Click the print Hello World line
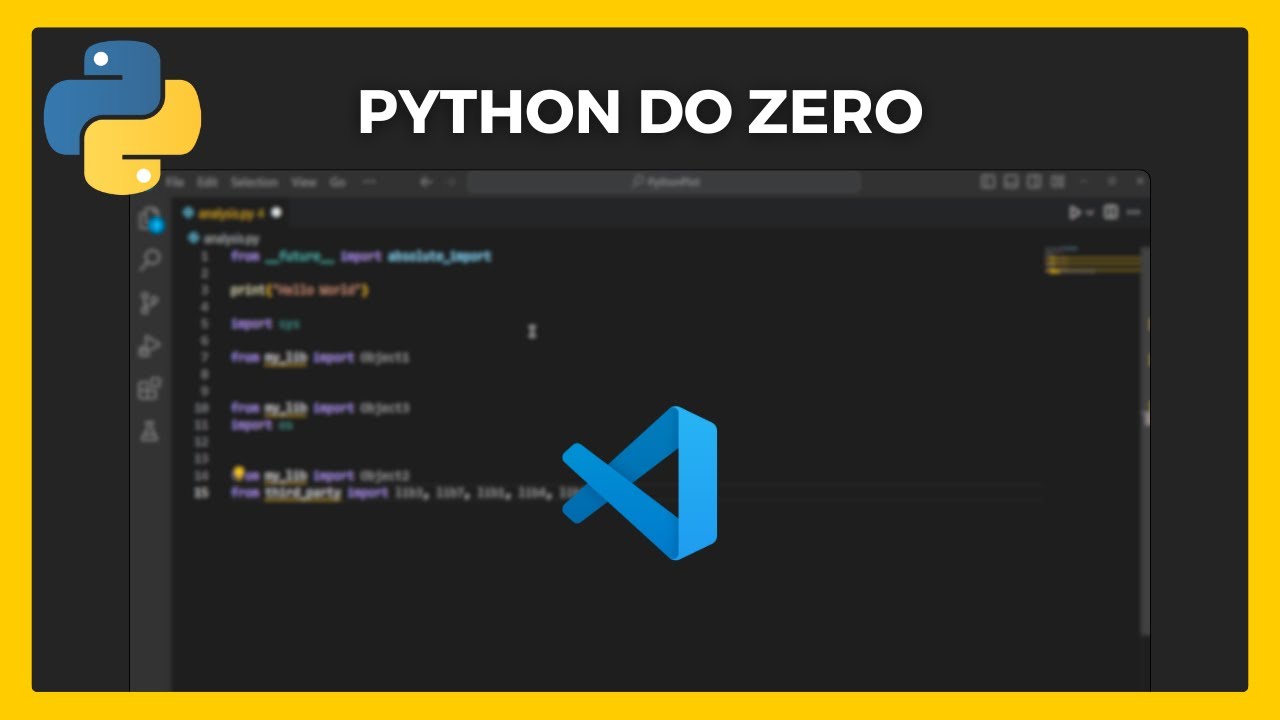This screenshot has width=1280, height=720. point(300,290)
